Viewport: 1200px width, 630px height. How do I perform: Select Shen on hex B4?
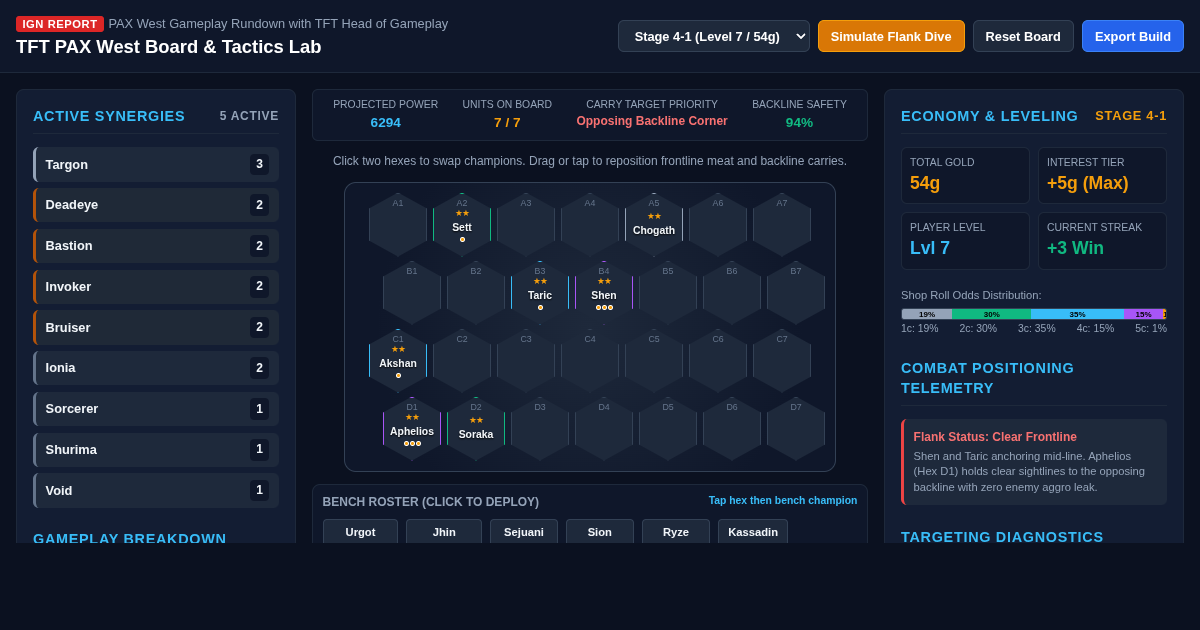604,293
